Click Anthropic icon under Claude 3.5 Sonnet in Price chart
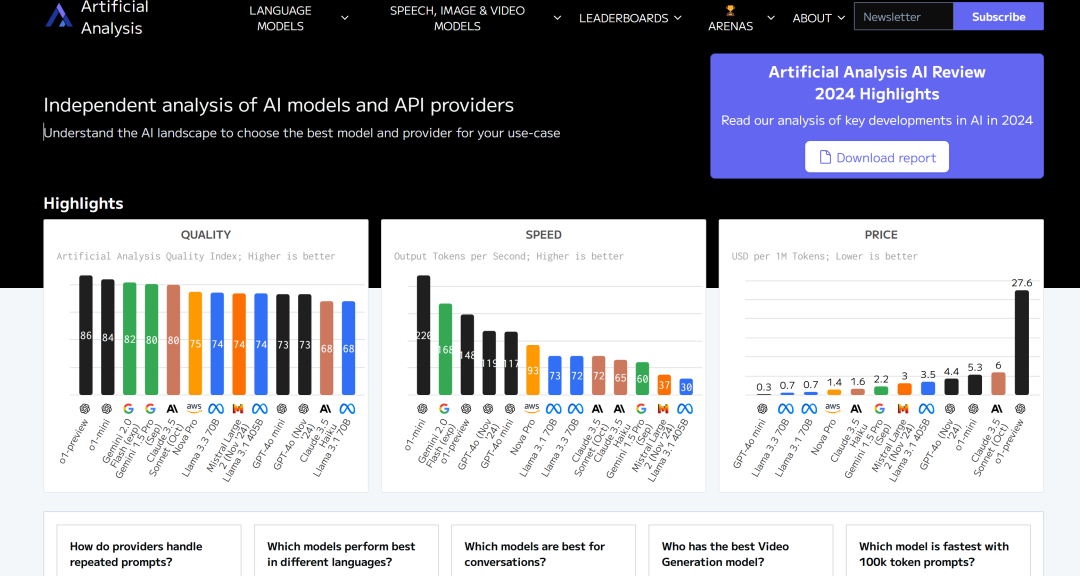Screen dimensions: 1080x576 [x=997, y=409]
